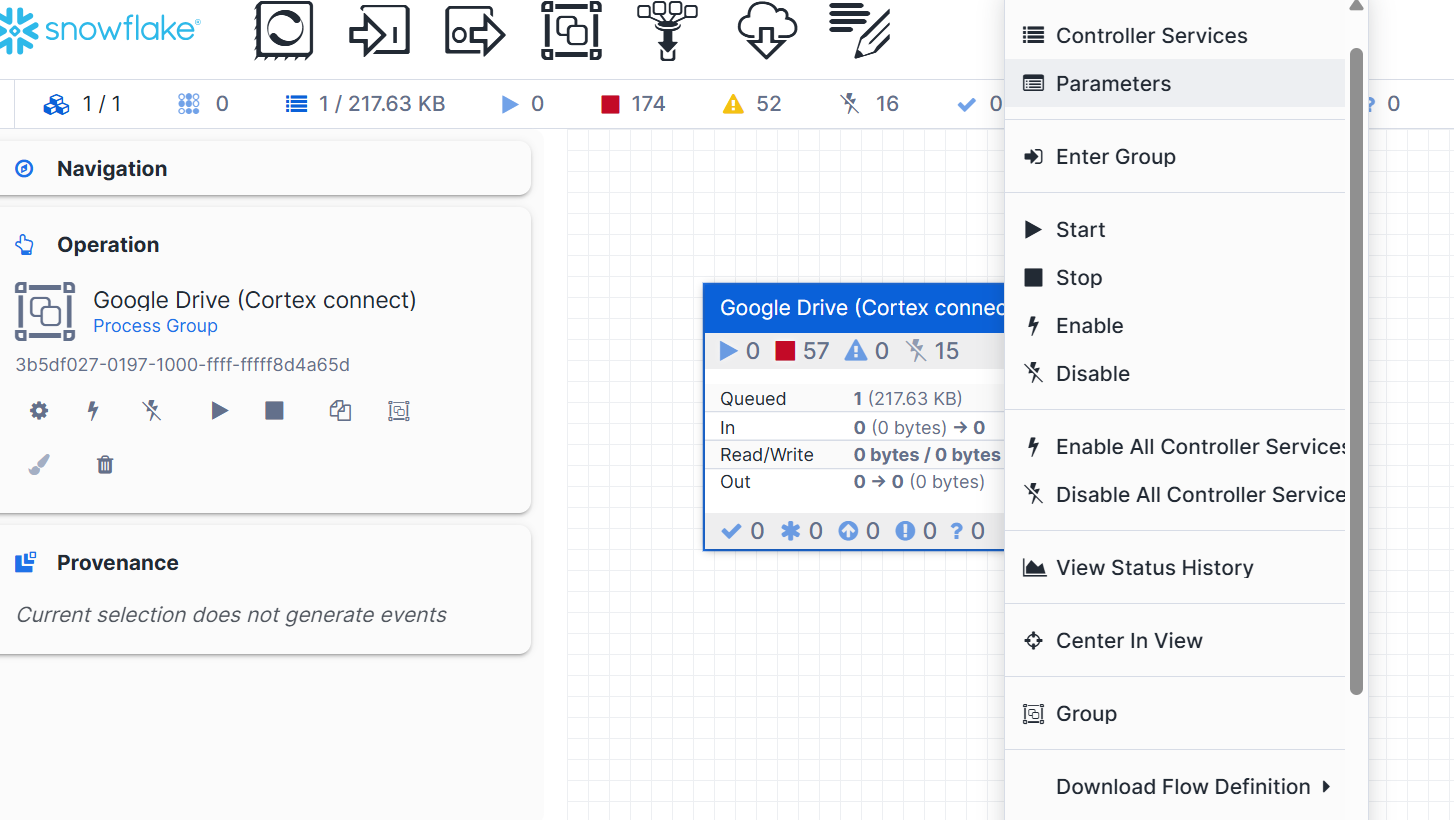Click the context menu vertical scrollbar
Image resolution: width=1454 pixels, height=820 pixels.
1356,370
